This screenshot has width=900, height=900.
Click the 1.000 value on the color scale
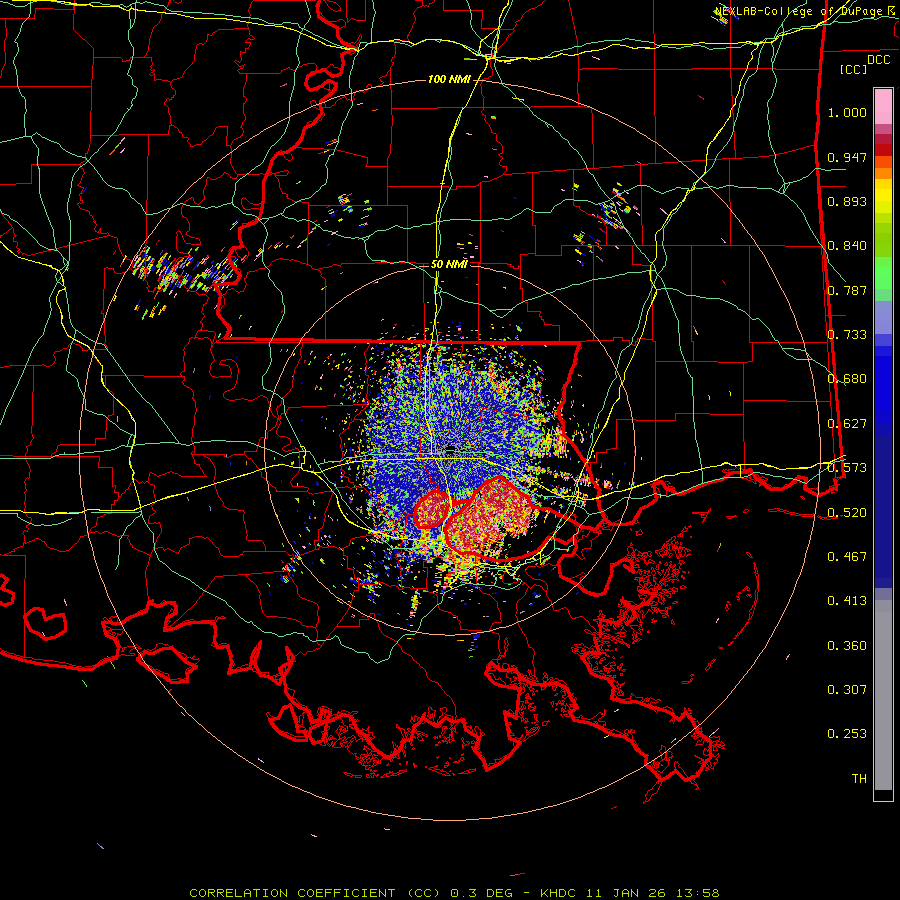pos(847,112)
